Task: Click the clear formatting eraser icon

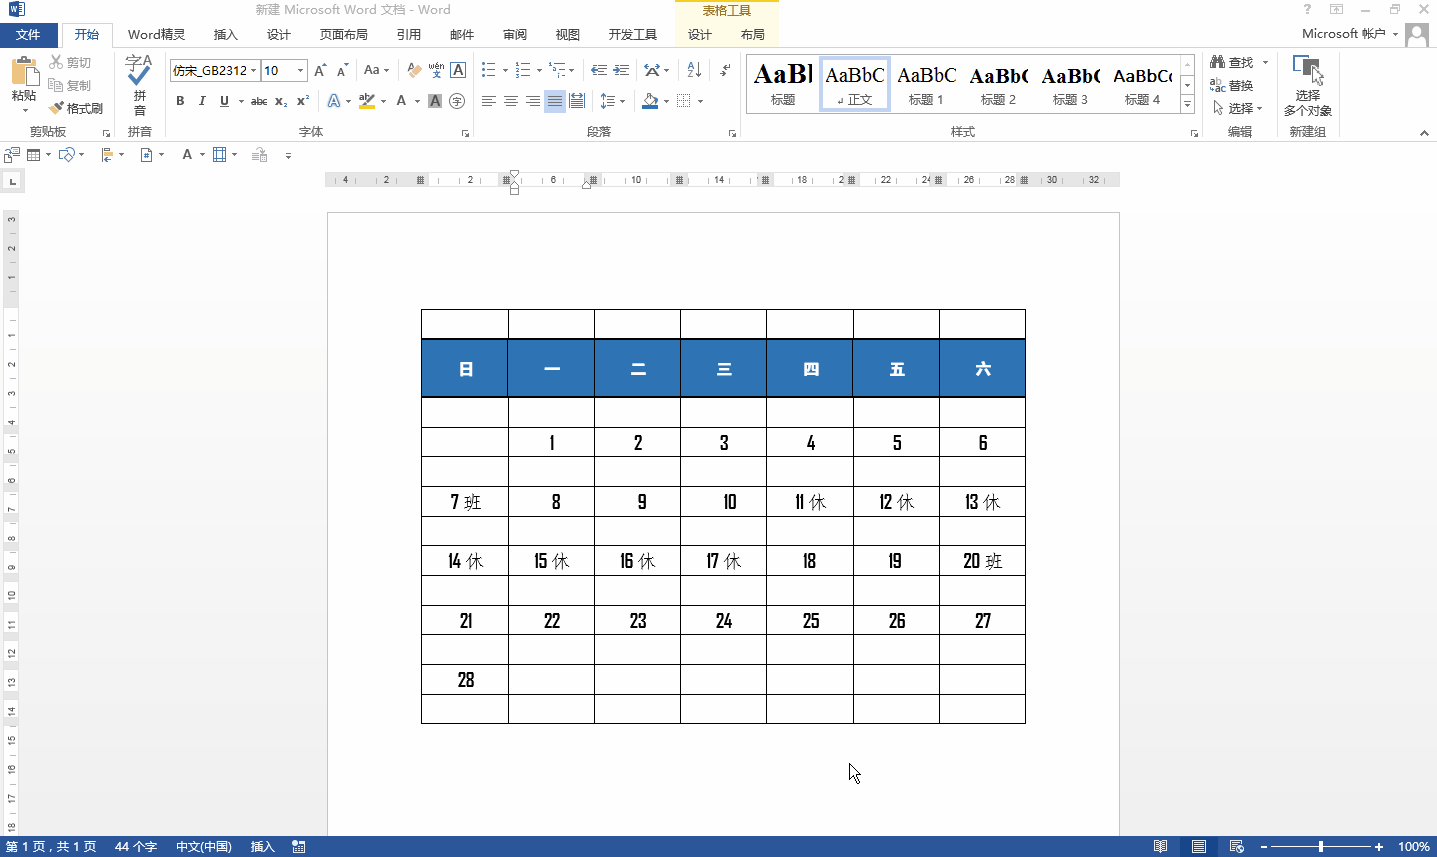Action: pyautogui.click(x=414, y=70)
